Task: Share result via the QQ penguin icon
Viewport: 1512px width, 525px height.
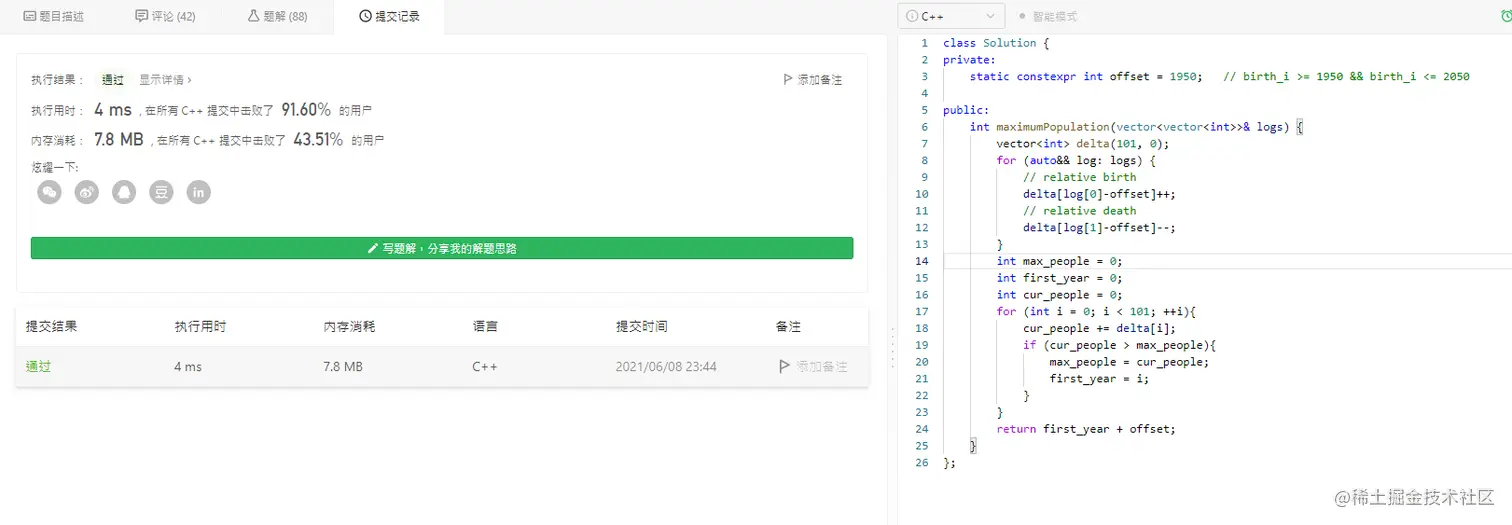Action: [x=124, y=192]
